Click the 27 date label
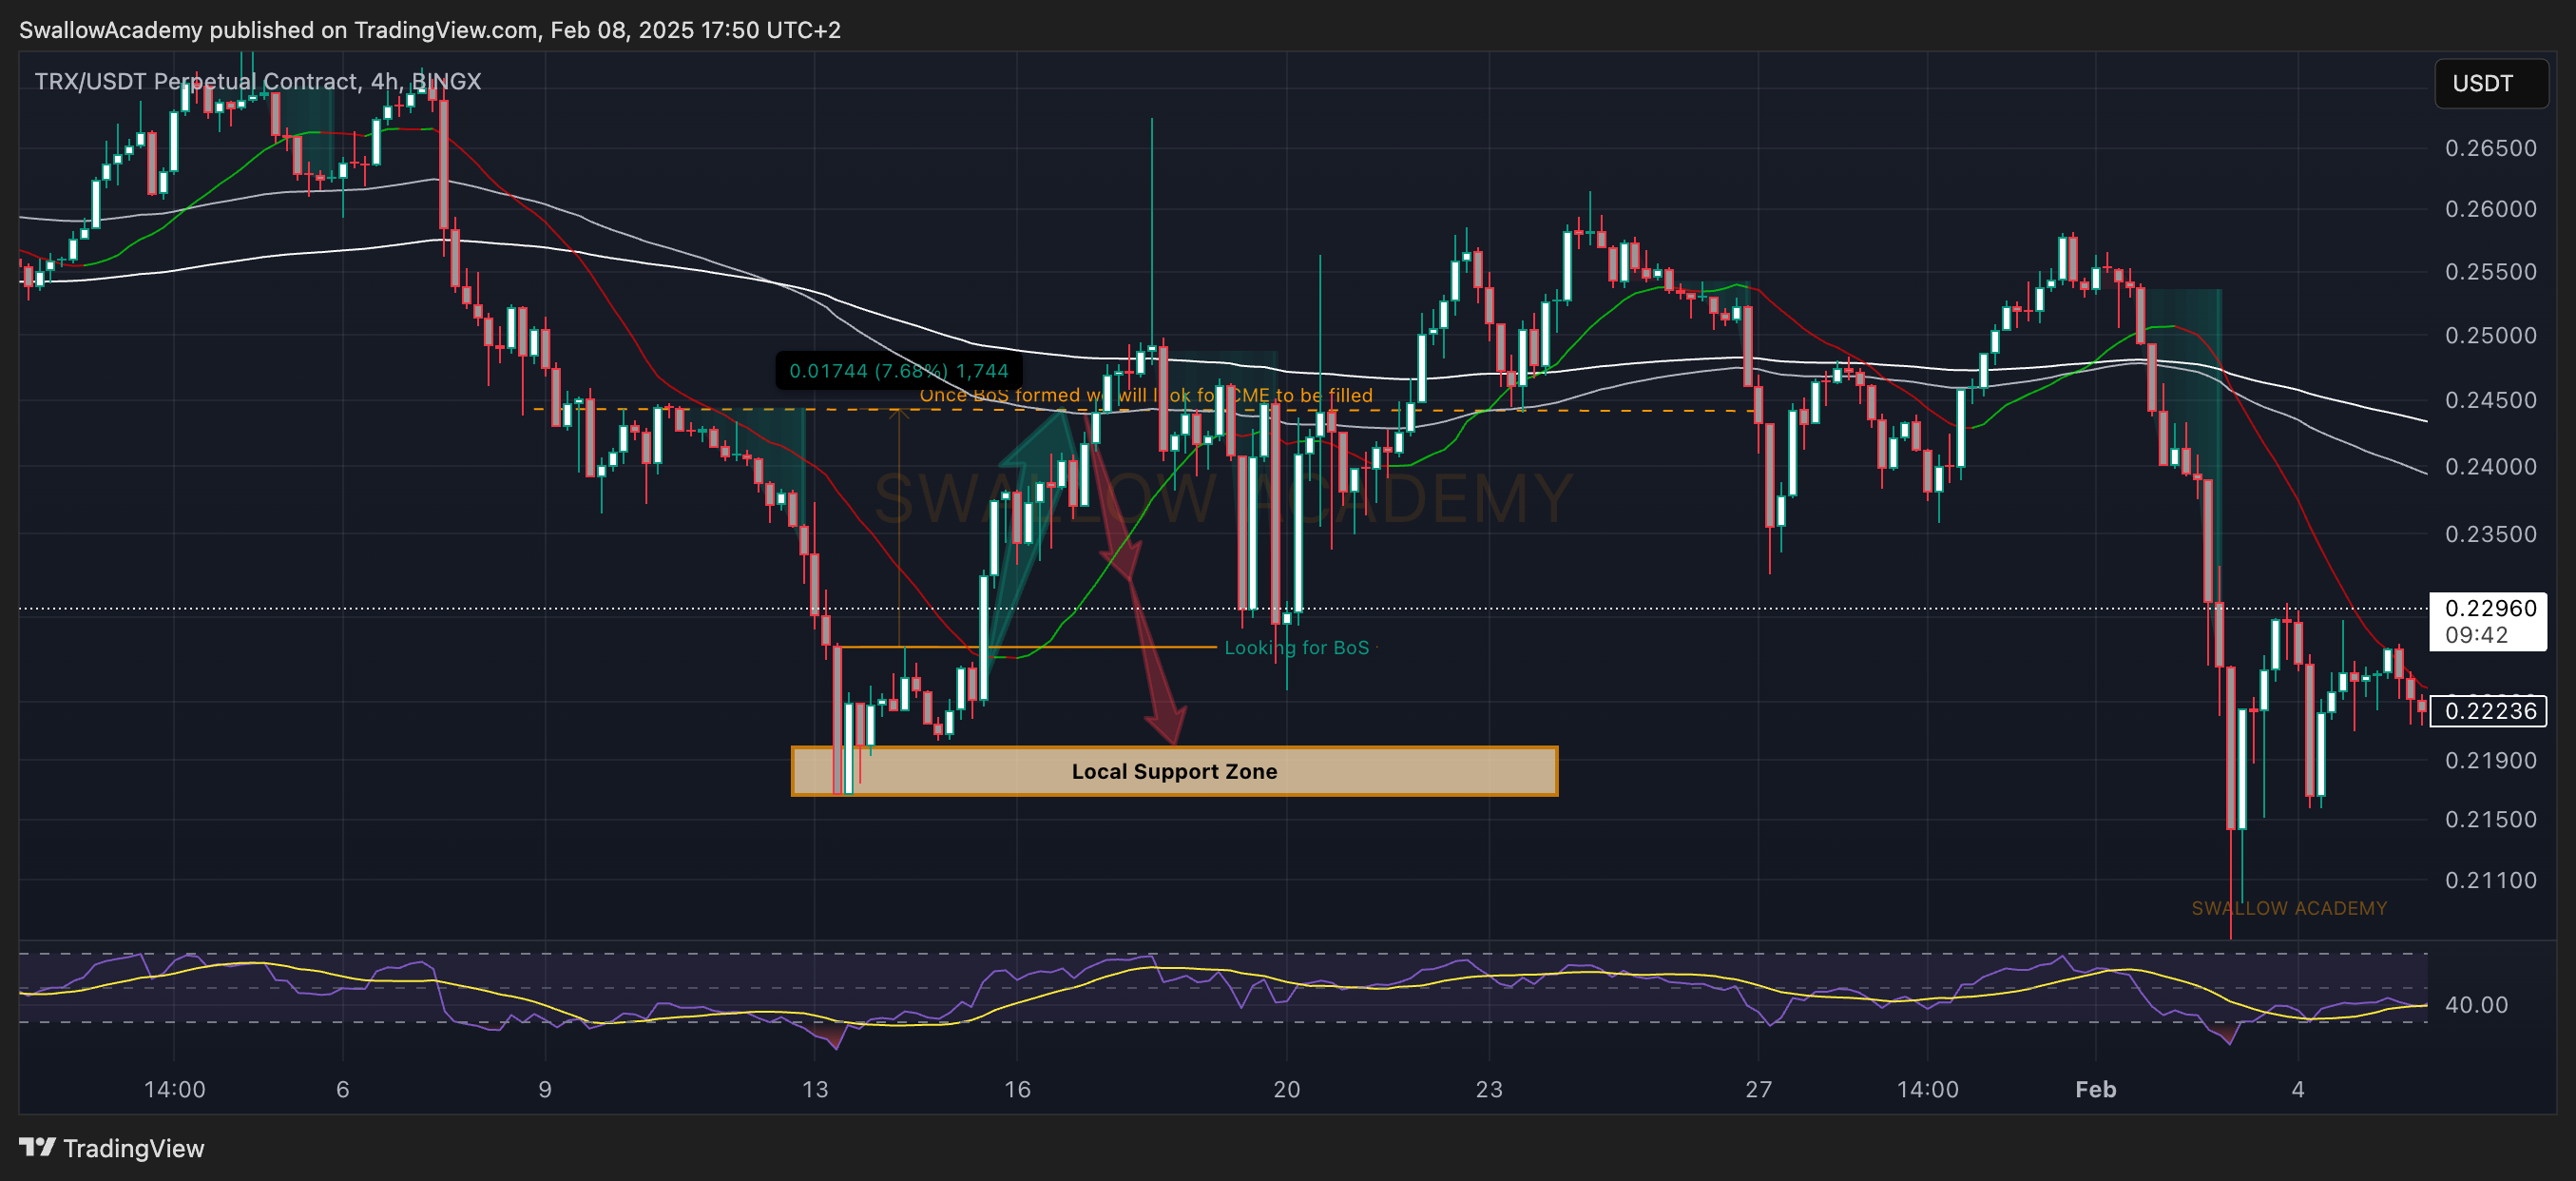Viewport: 2576px width, 1181px height. [1758, 1090]
